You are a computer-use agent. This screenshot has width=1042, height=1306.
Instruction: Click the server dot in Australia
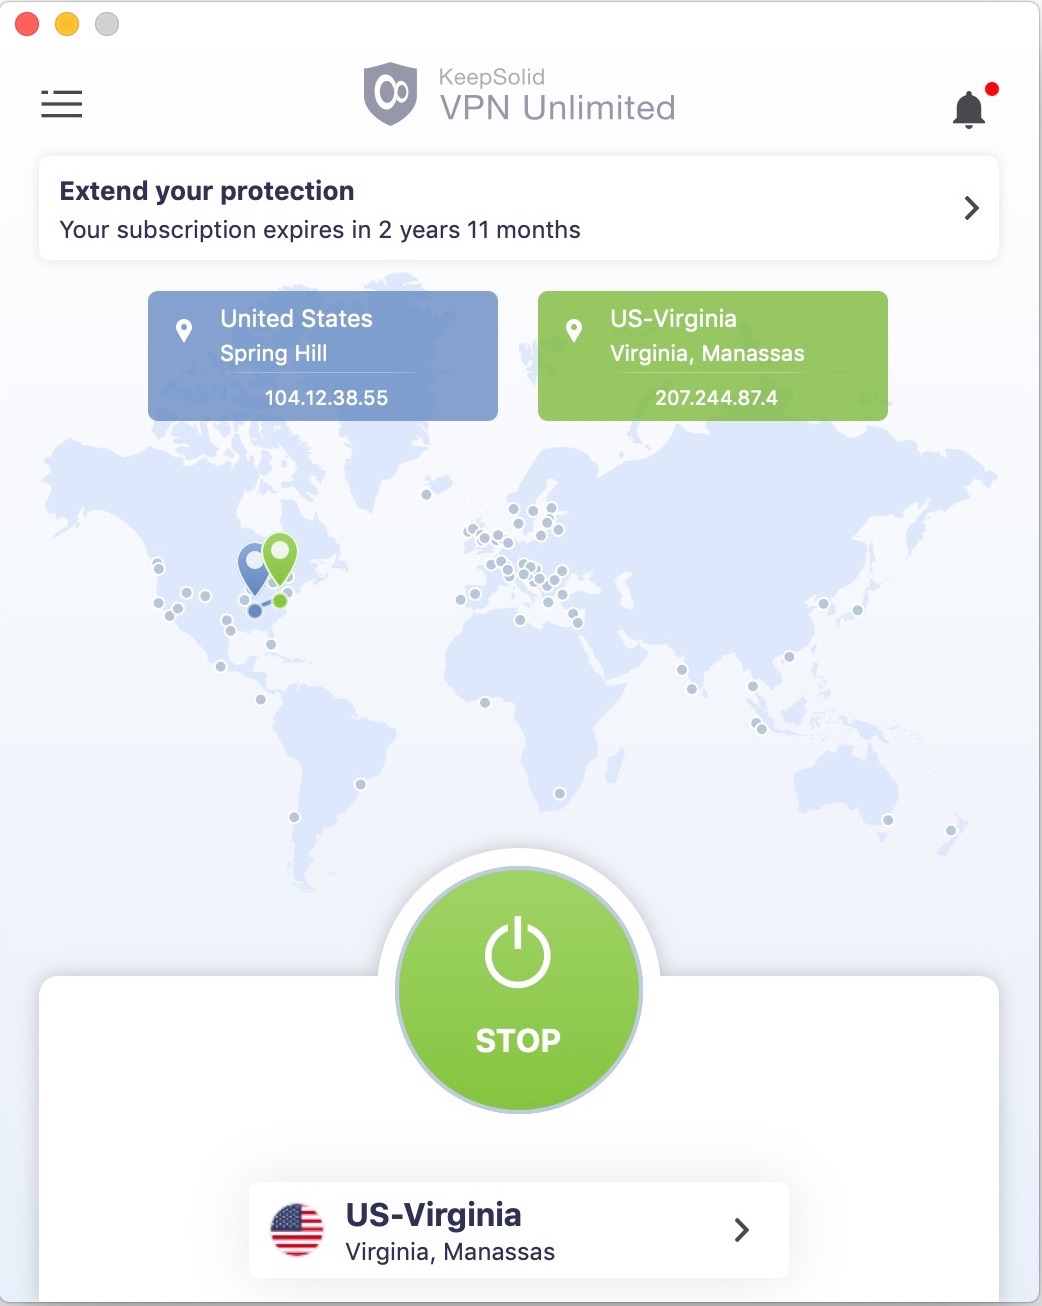point(887,820)
